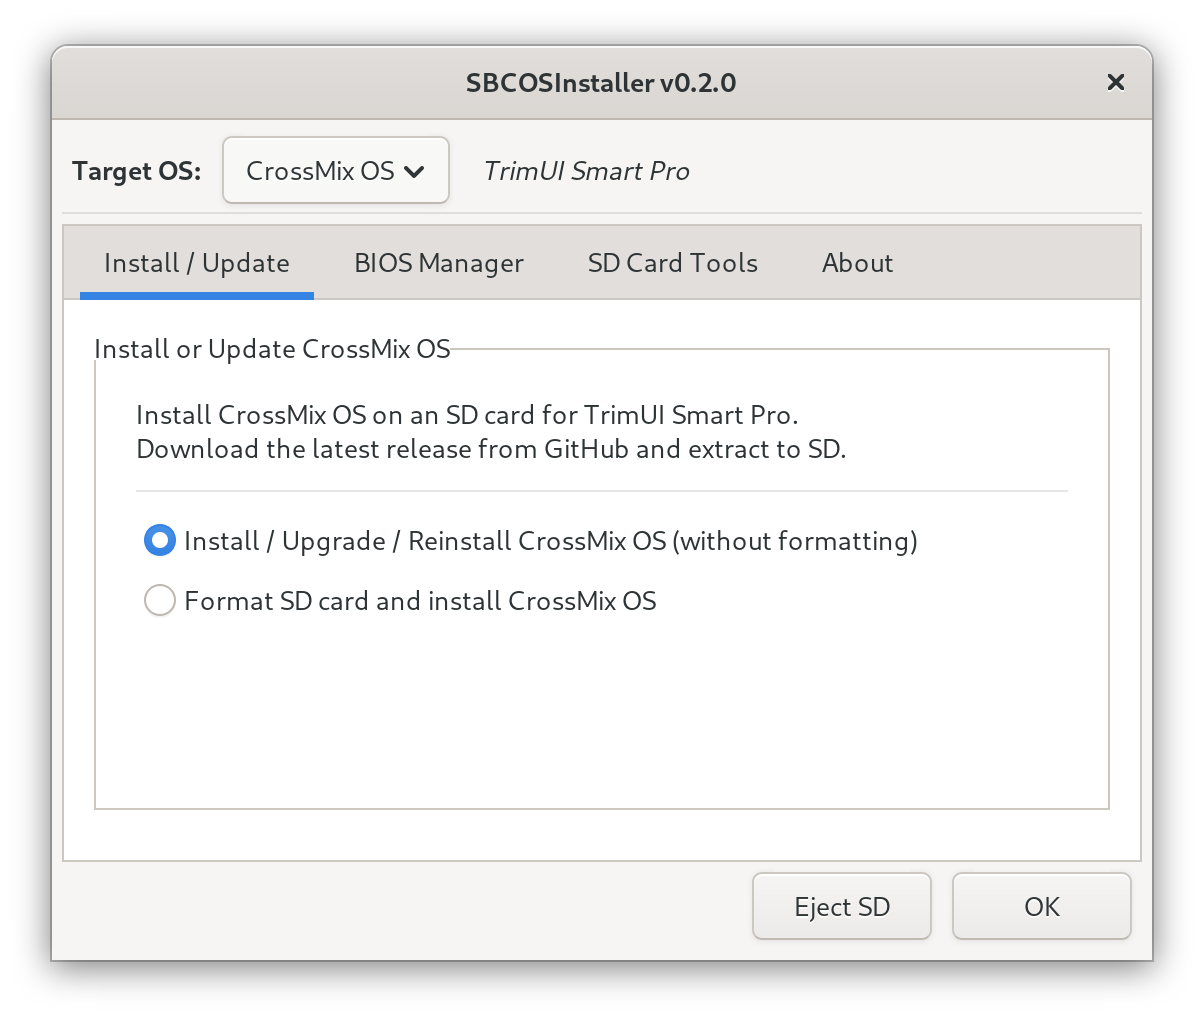This screenshot has height=1018, width=1204.
Task: Click the chevron arrow beside CrossMix OS
Action: 414,172
